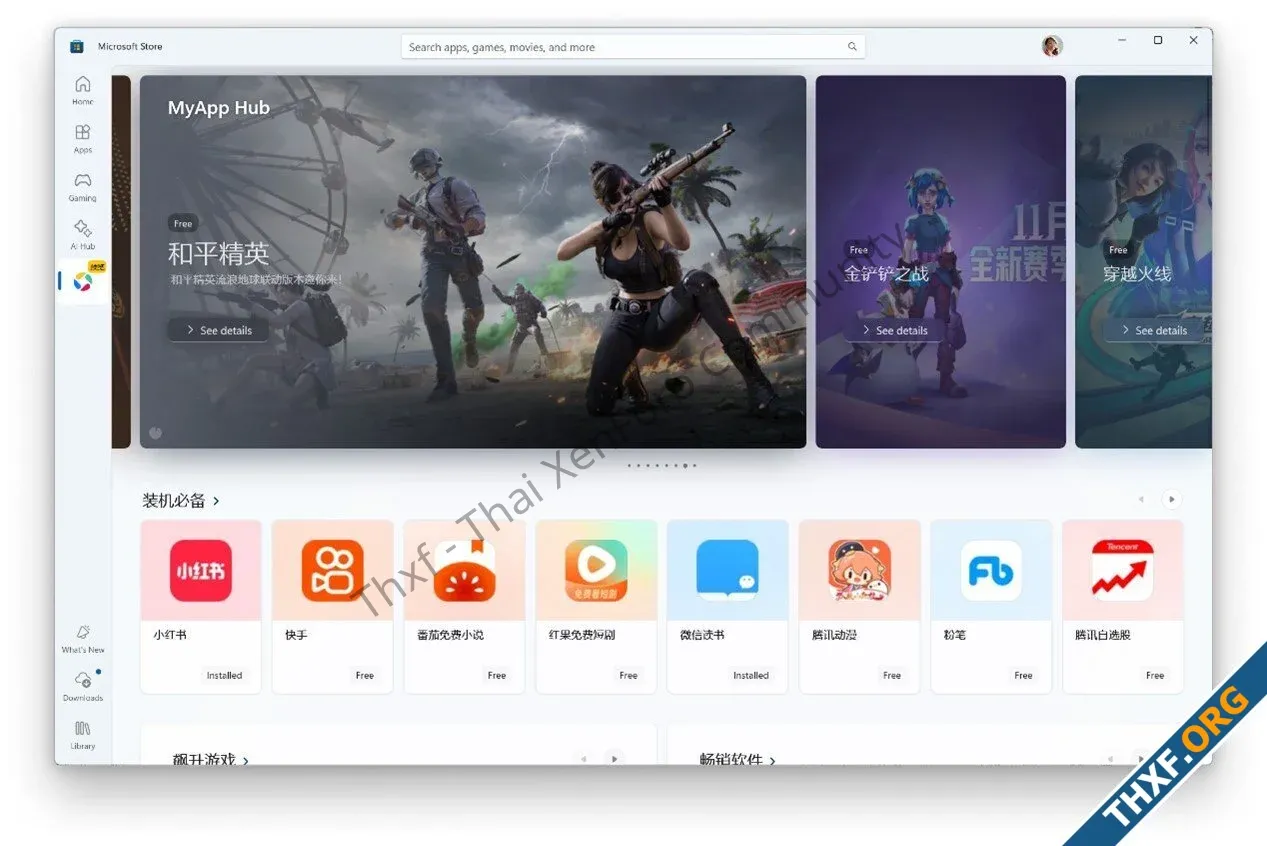
Task: Expand the 畅销软件 section heading
Action: click(x=738, y=759)
